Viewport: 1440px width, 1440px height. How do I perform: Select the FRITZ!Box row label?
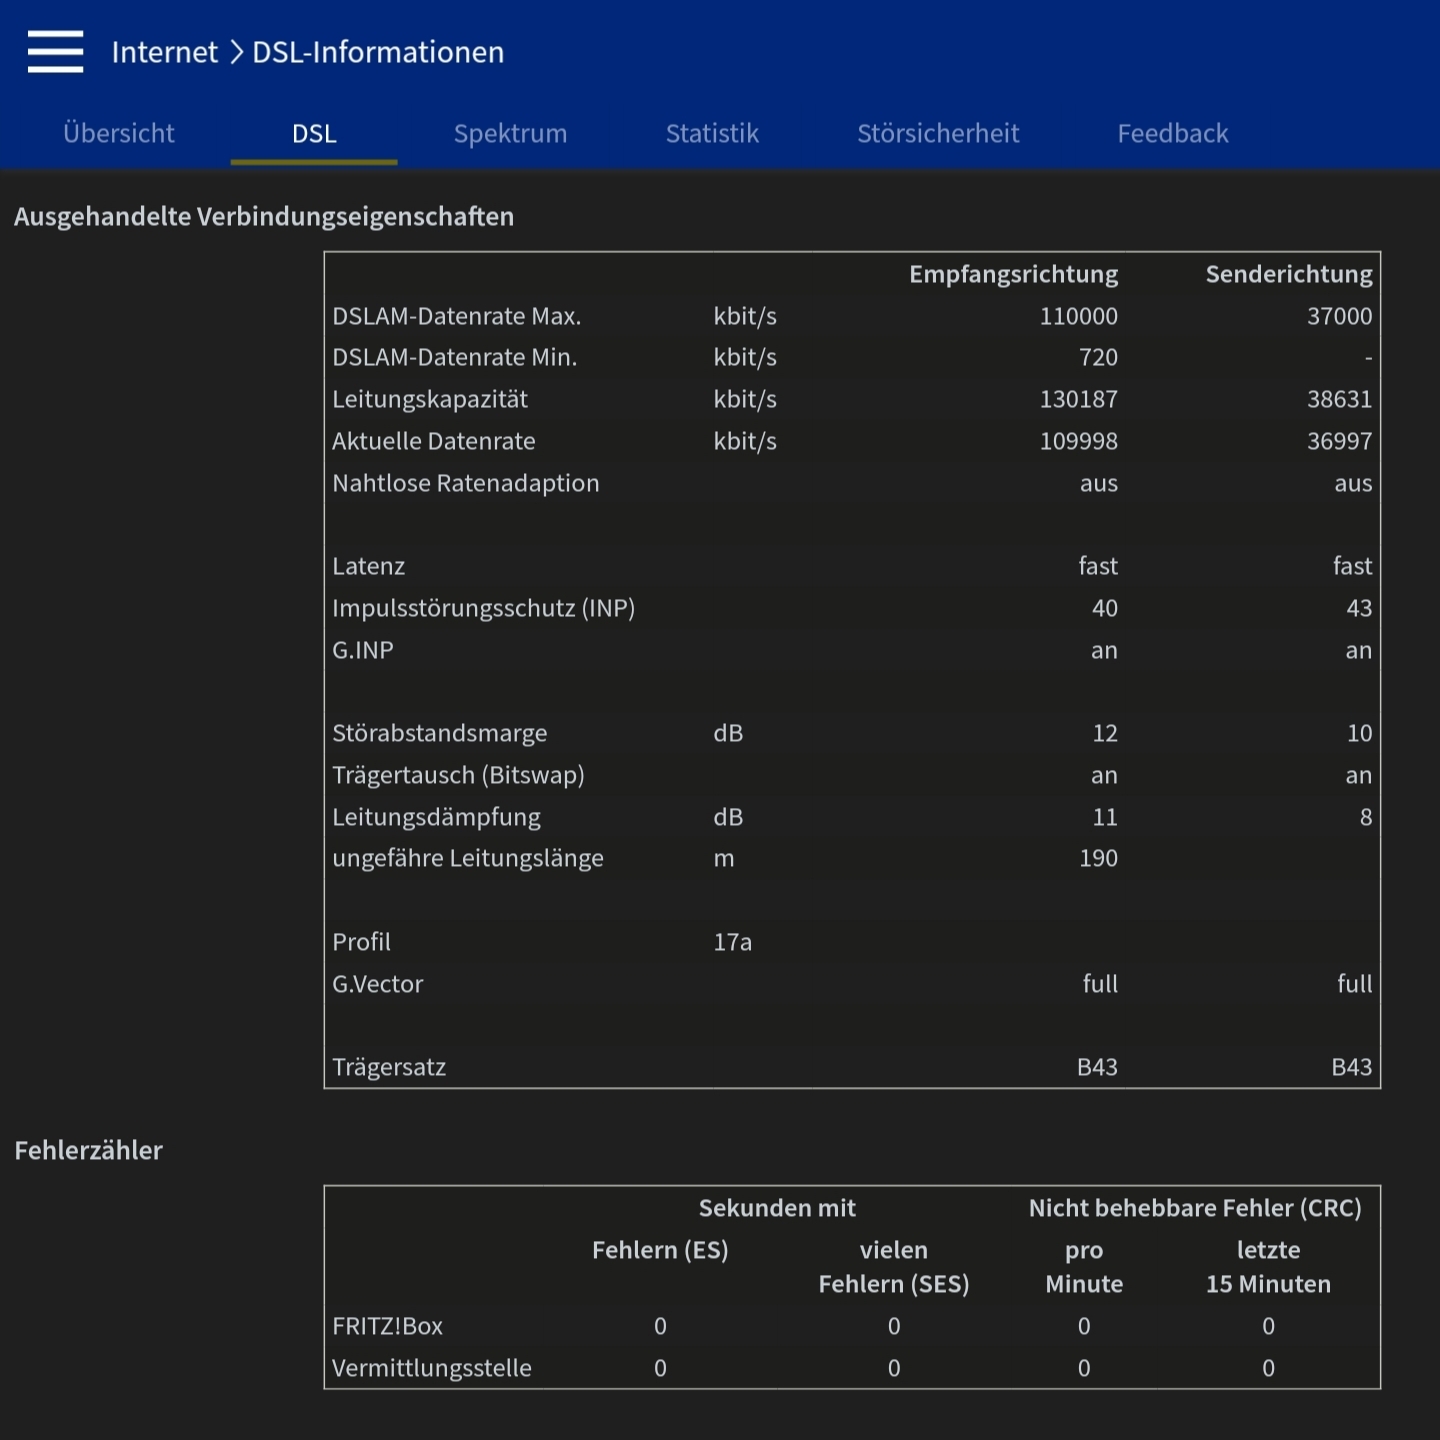pos(388,1326)
